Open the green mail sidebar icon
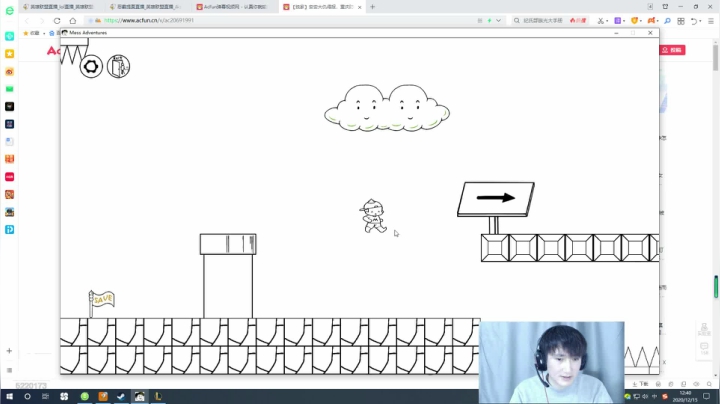The width and height of the screenshot is (720, 404). [10, 89]
